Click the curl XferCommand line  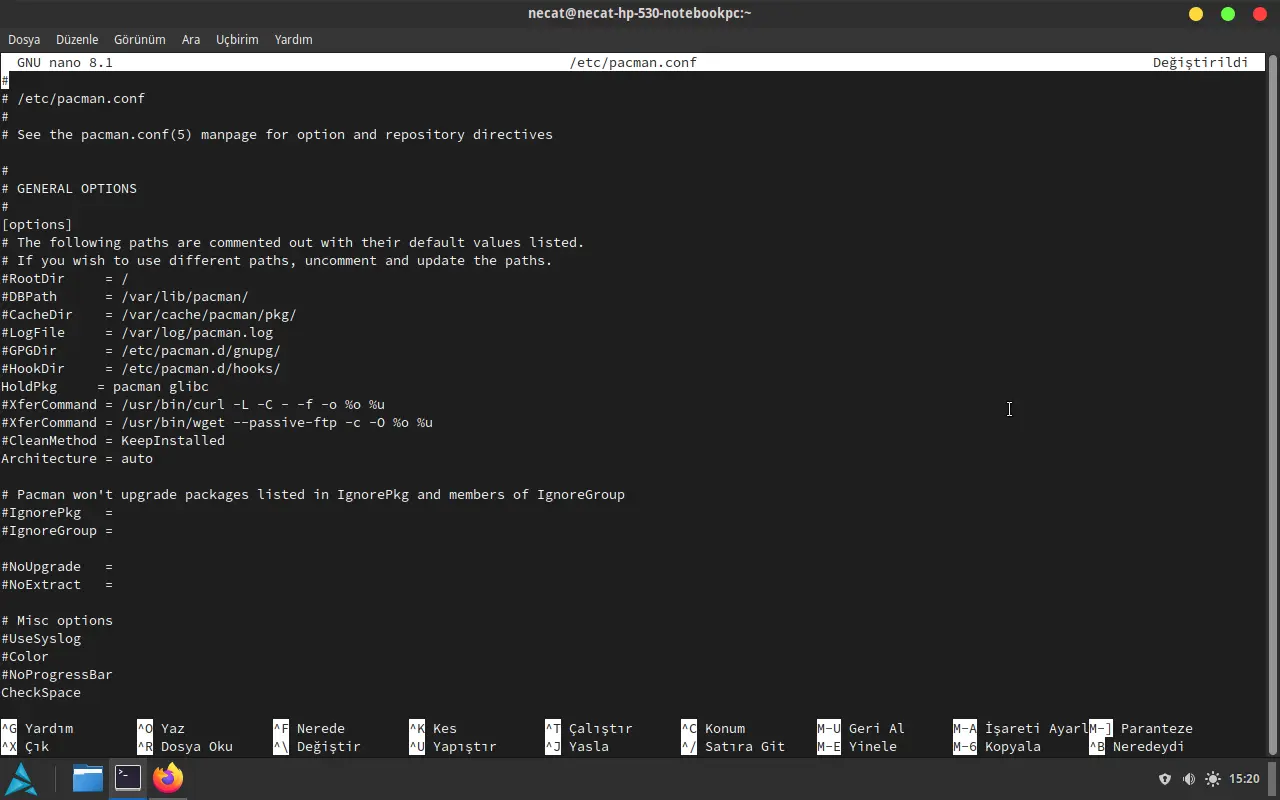[193, 404]
